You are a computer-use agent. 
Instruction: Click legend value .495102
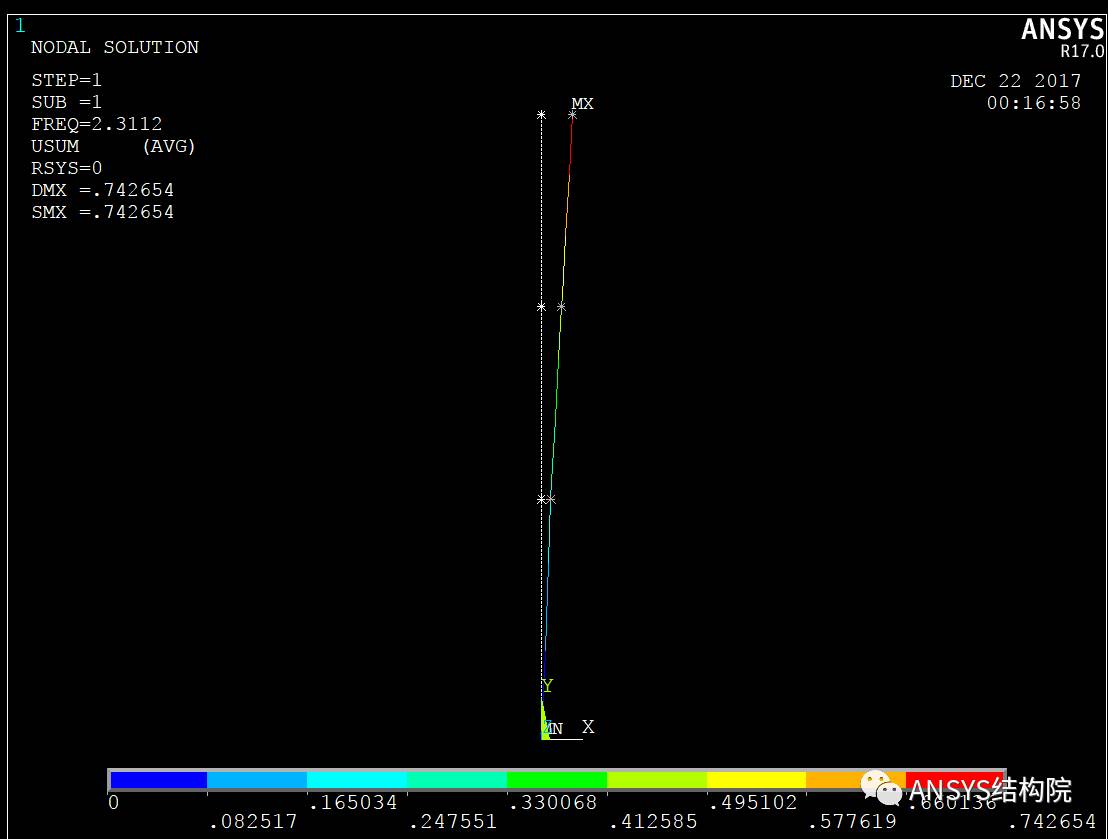753,802
